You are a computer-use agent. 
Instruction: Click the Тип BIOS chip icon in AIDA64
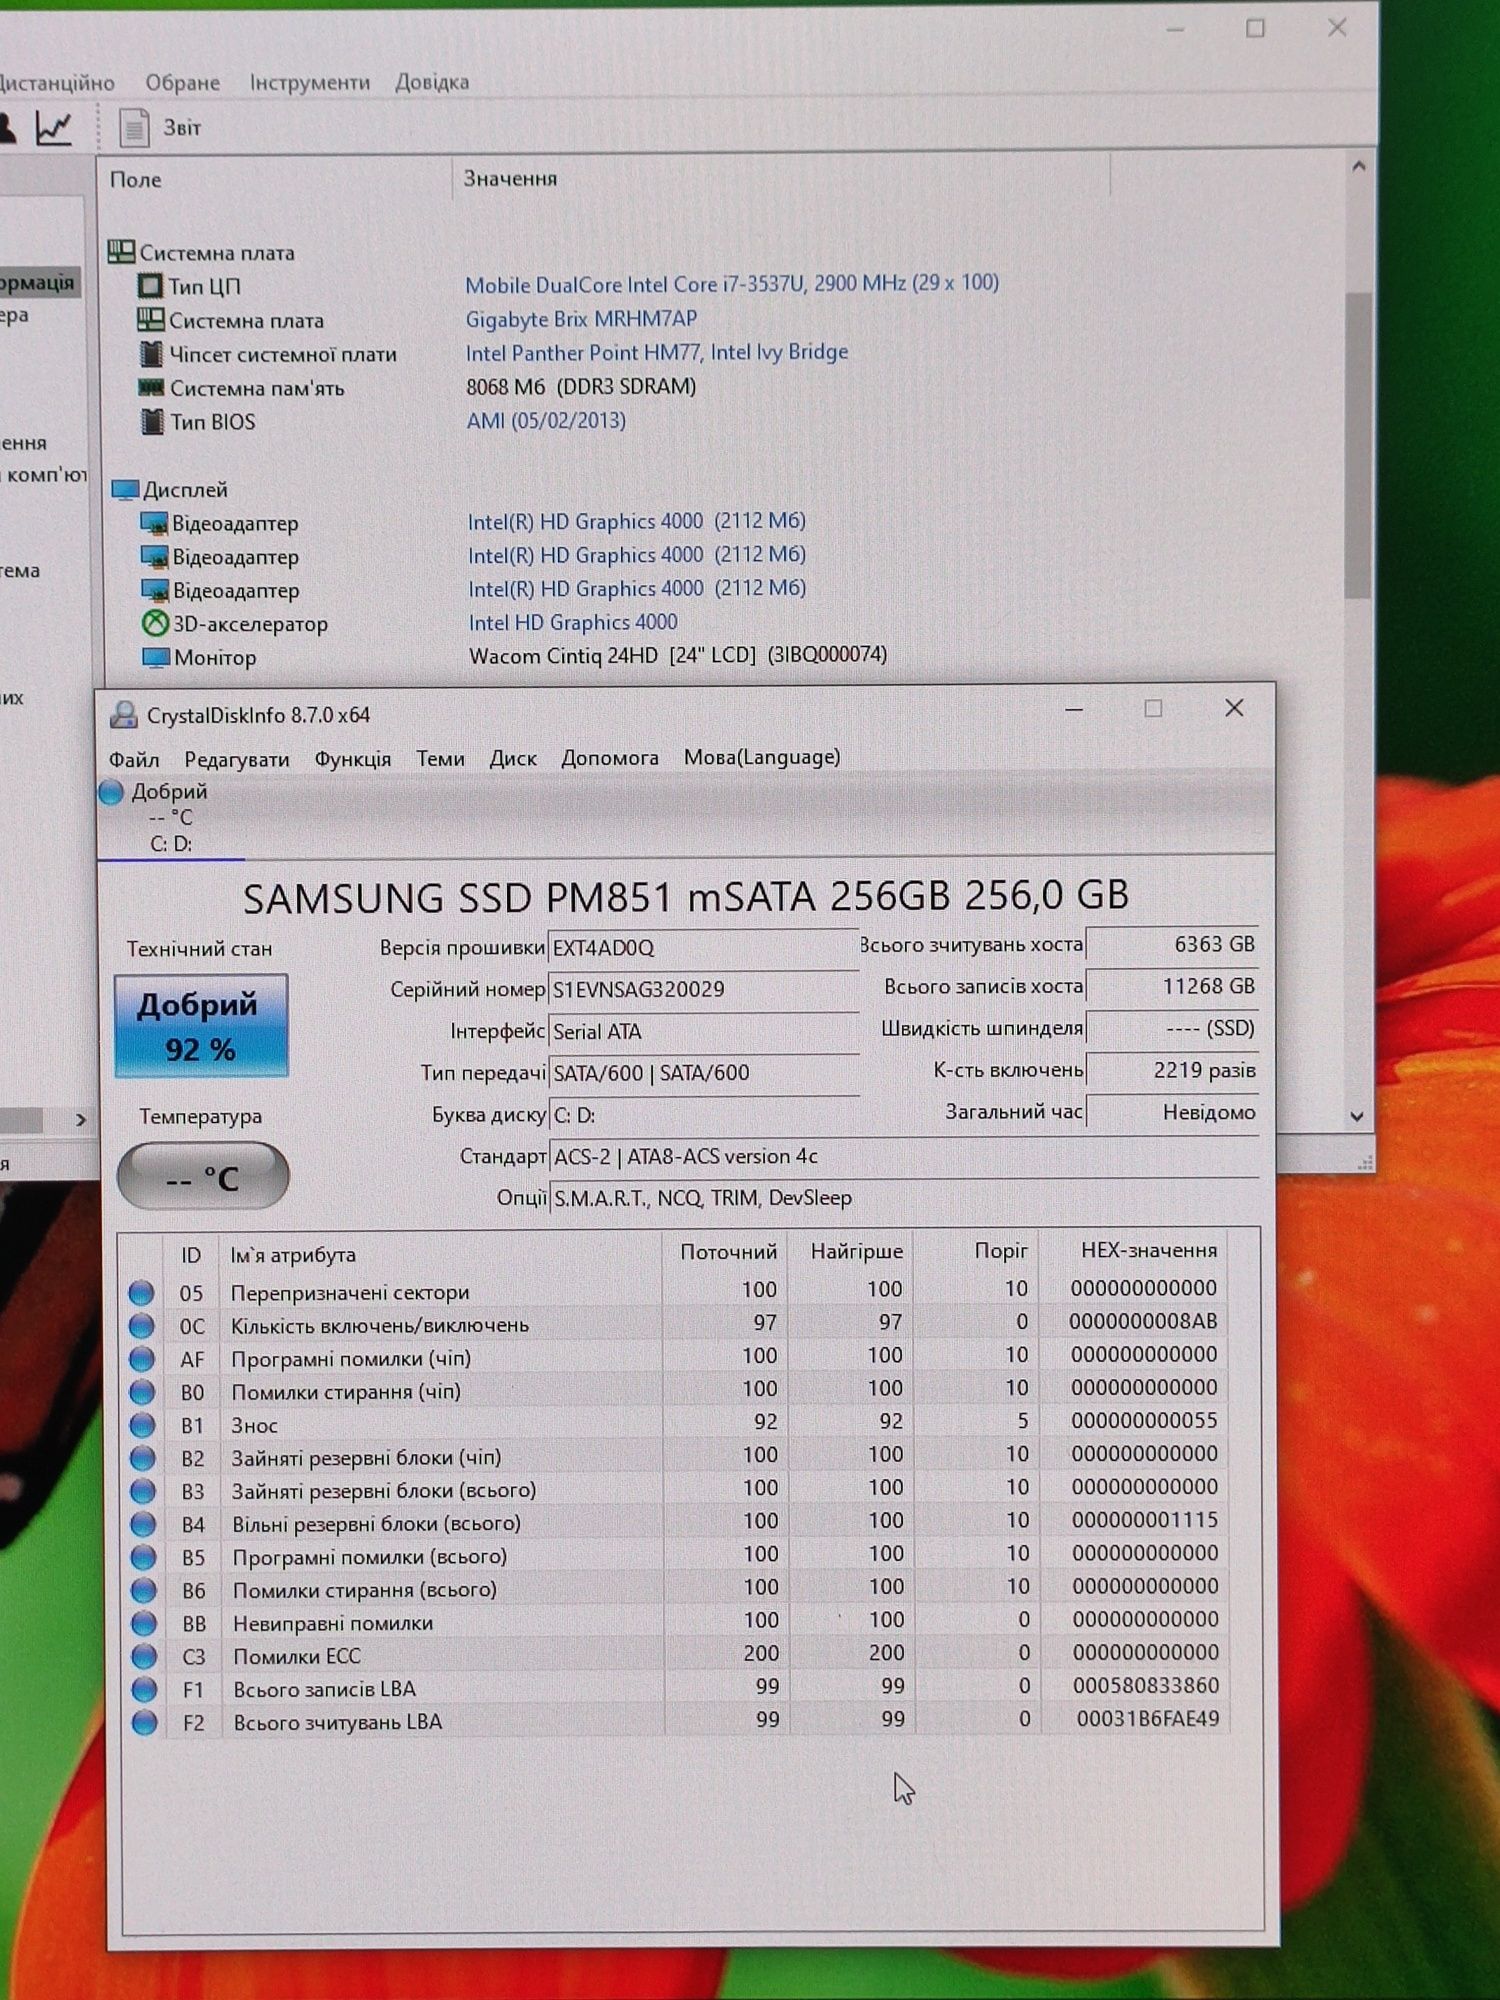[x=152, y=421]
